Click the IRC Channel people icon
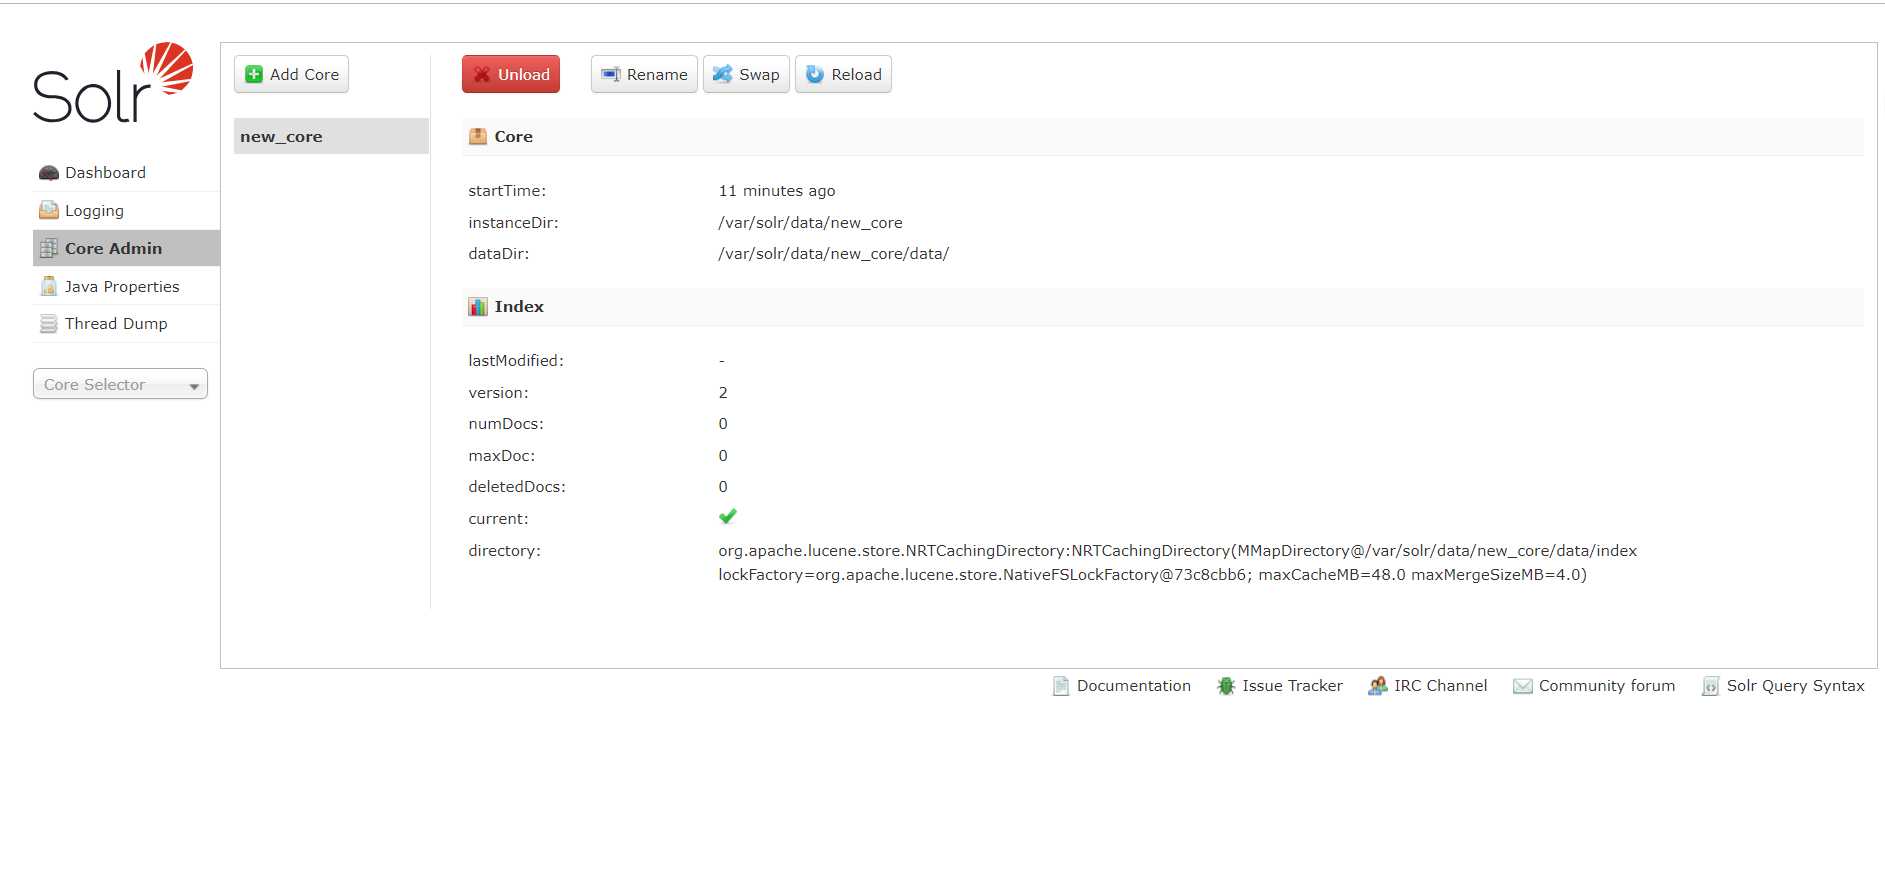The height and width of the screenshot is (881, 1885). pyautogui.click(x=1378, y=686)
